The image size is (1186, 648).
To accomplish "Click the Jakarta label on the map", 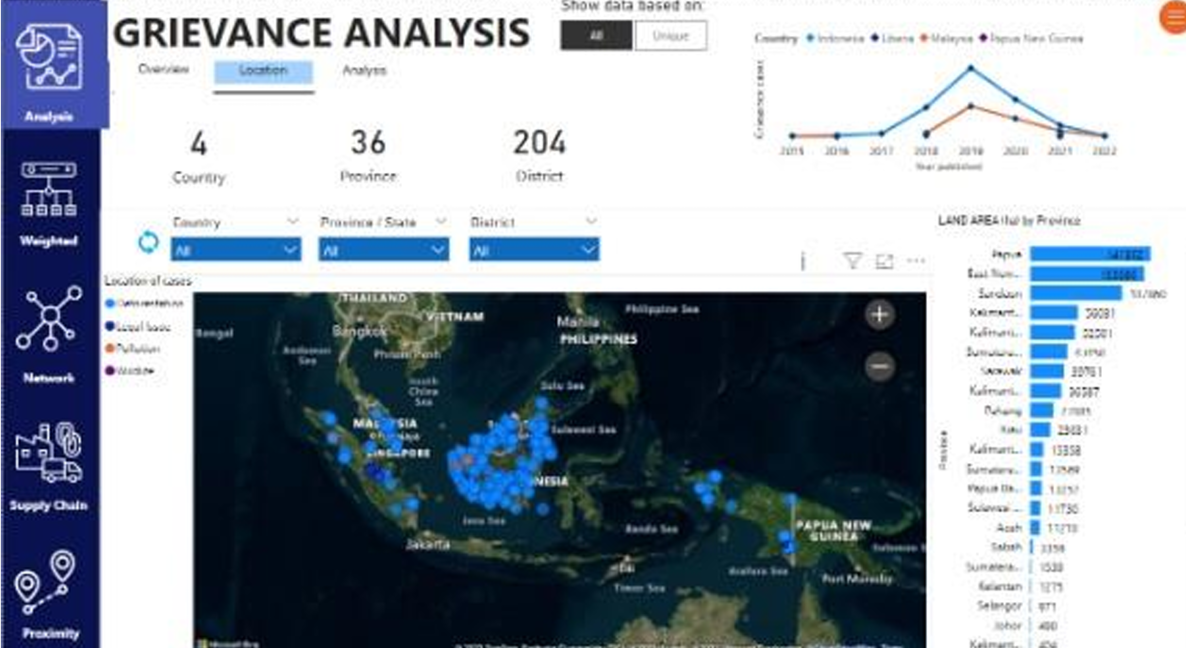I will coord(427,544).
